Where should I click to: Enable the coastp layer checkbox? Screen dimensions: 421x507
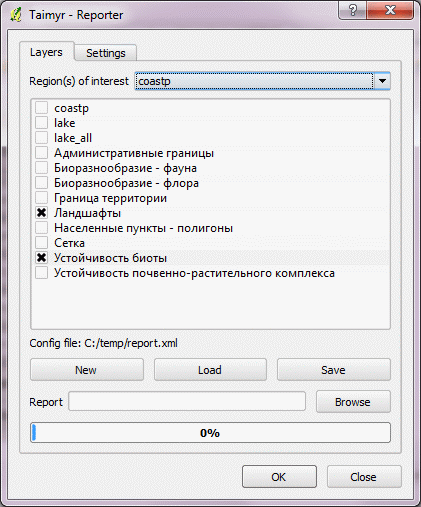[x=42, y=108]
